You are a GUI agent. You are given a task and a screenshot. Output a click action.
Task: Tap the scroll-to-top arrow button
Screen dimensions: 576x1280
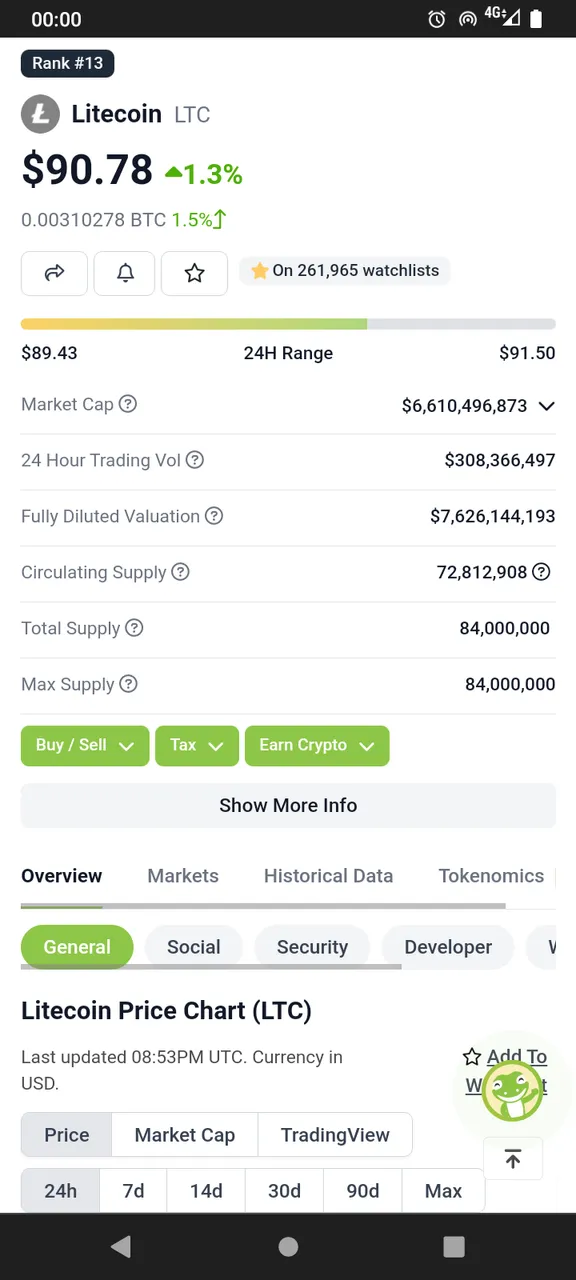(x=513, y=1159)
